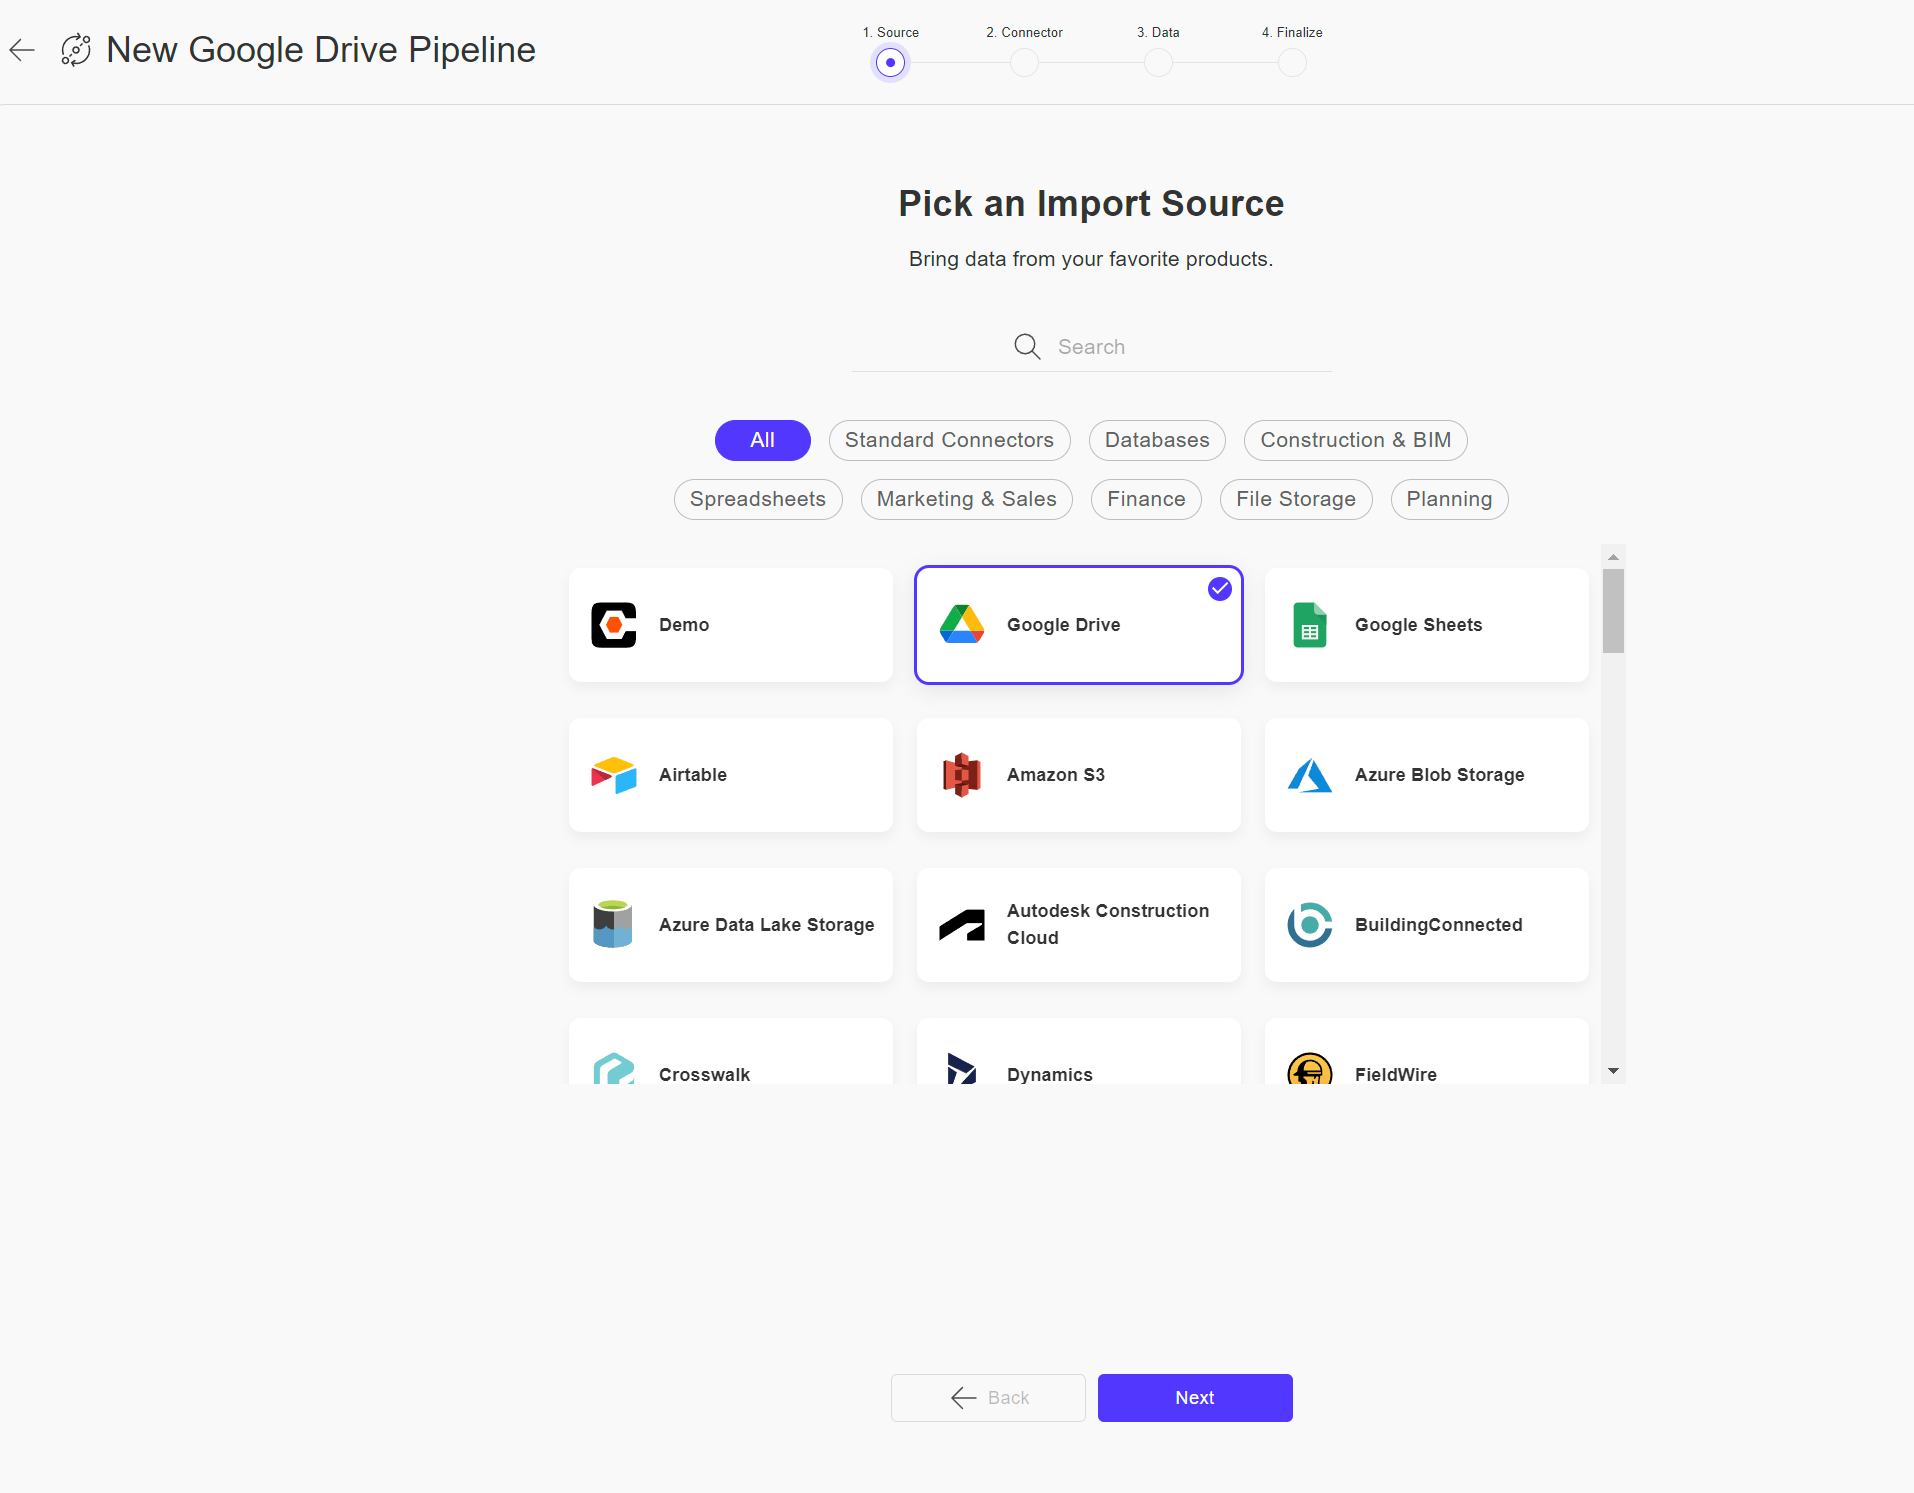Select Azure Data Lake Storage label

[766, 925]
